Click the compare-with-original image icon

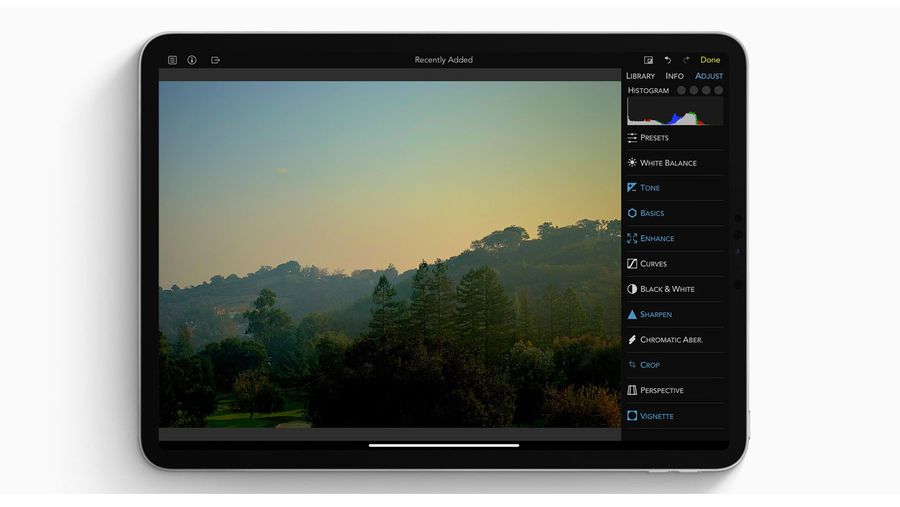click(648, 60)
